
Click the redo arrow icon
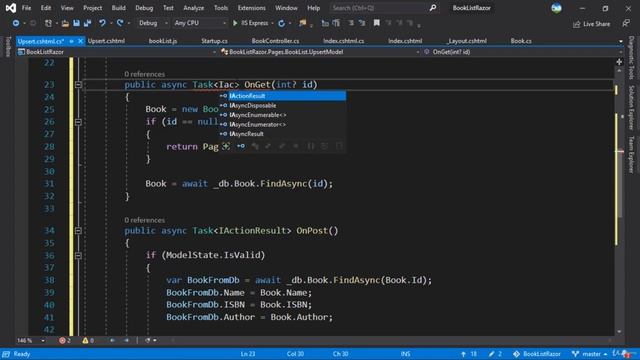(x=120, y=23)
